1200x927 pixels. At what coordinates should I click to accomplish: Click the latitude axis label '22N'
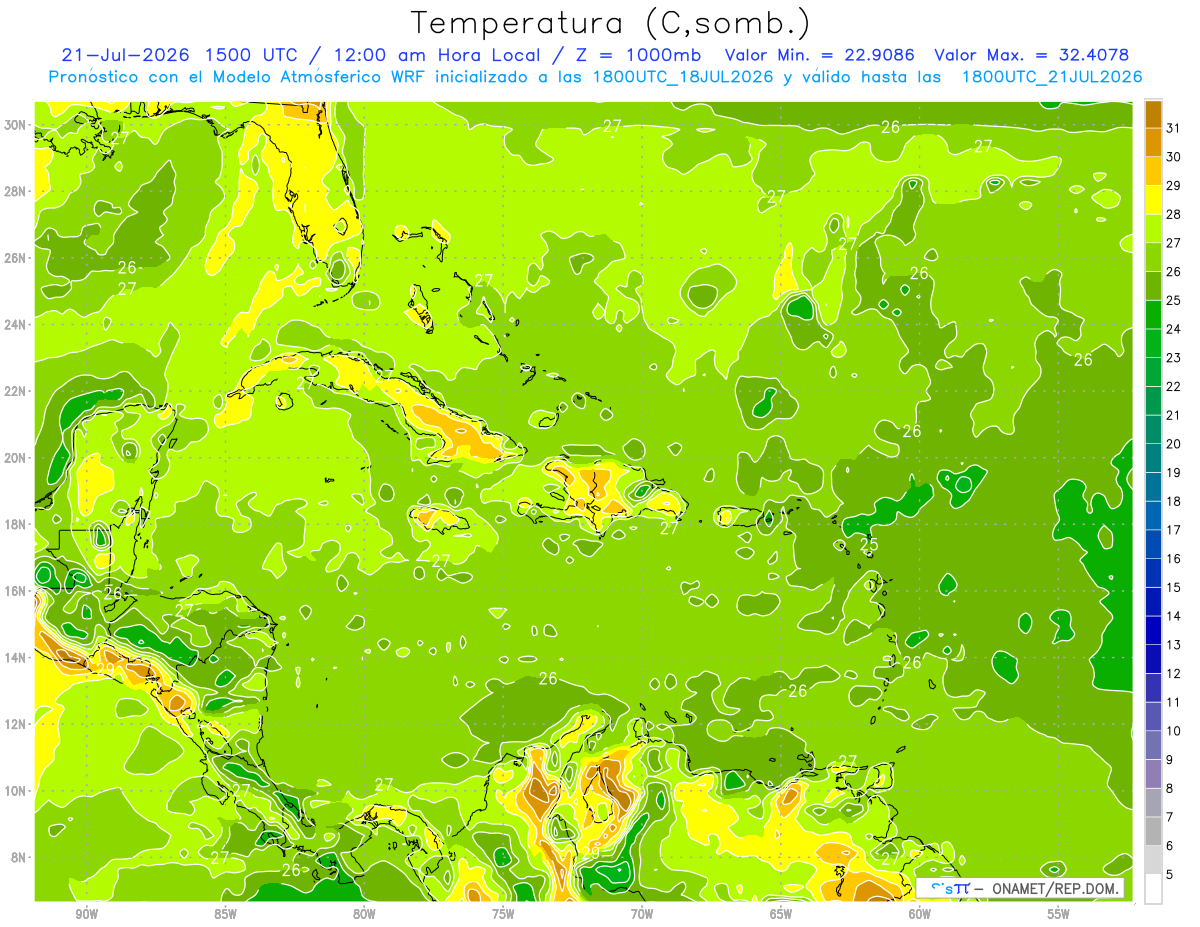pyautogui.click(x=16, y=391)
